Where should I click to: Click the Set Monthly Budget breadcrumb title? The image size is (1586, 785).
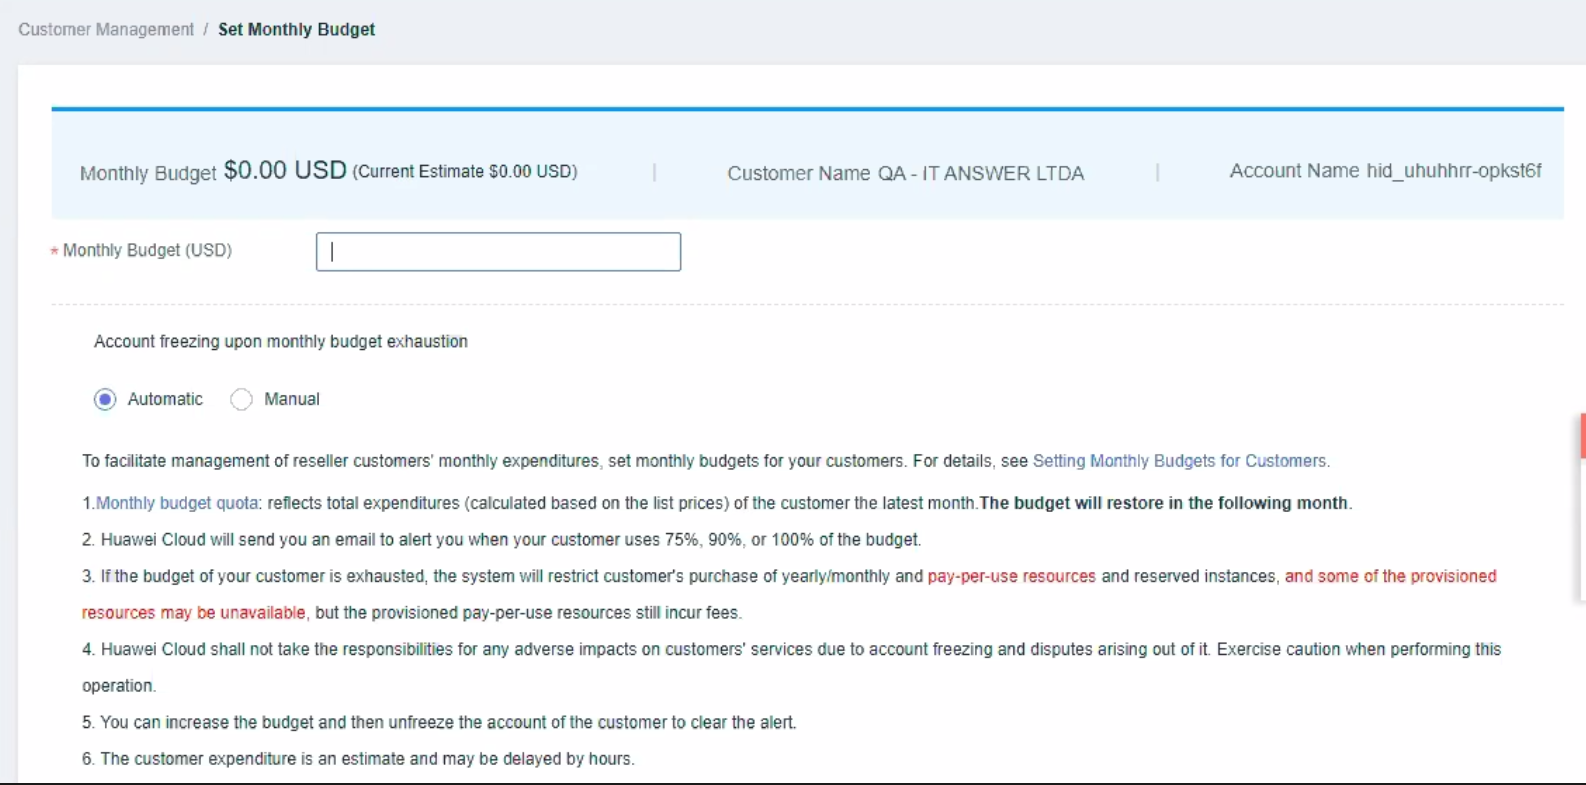coord(296,30)
